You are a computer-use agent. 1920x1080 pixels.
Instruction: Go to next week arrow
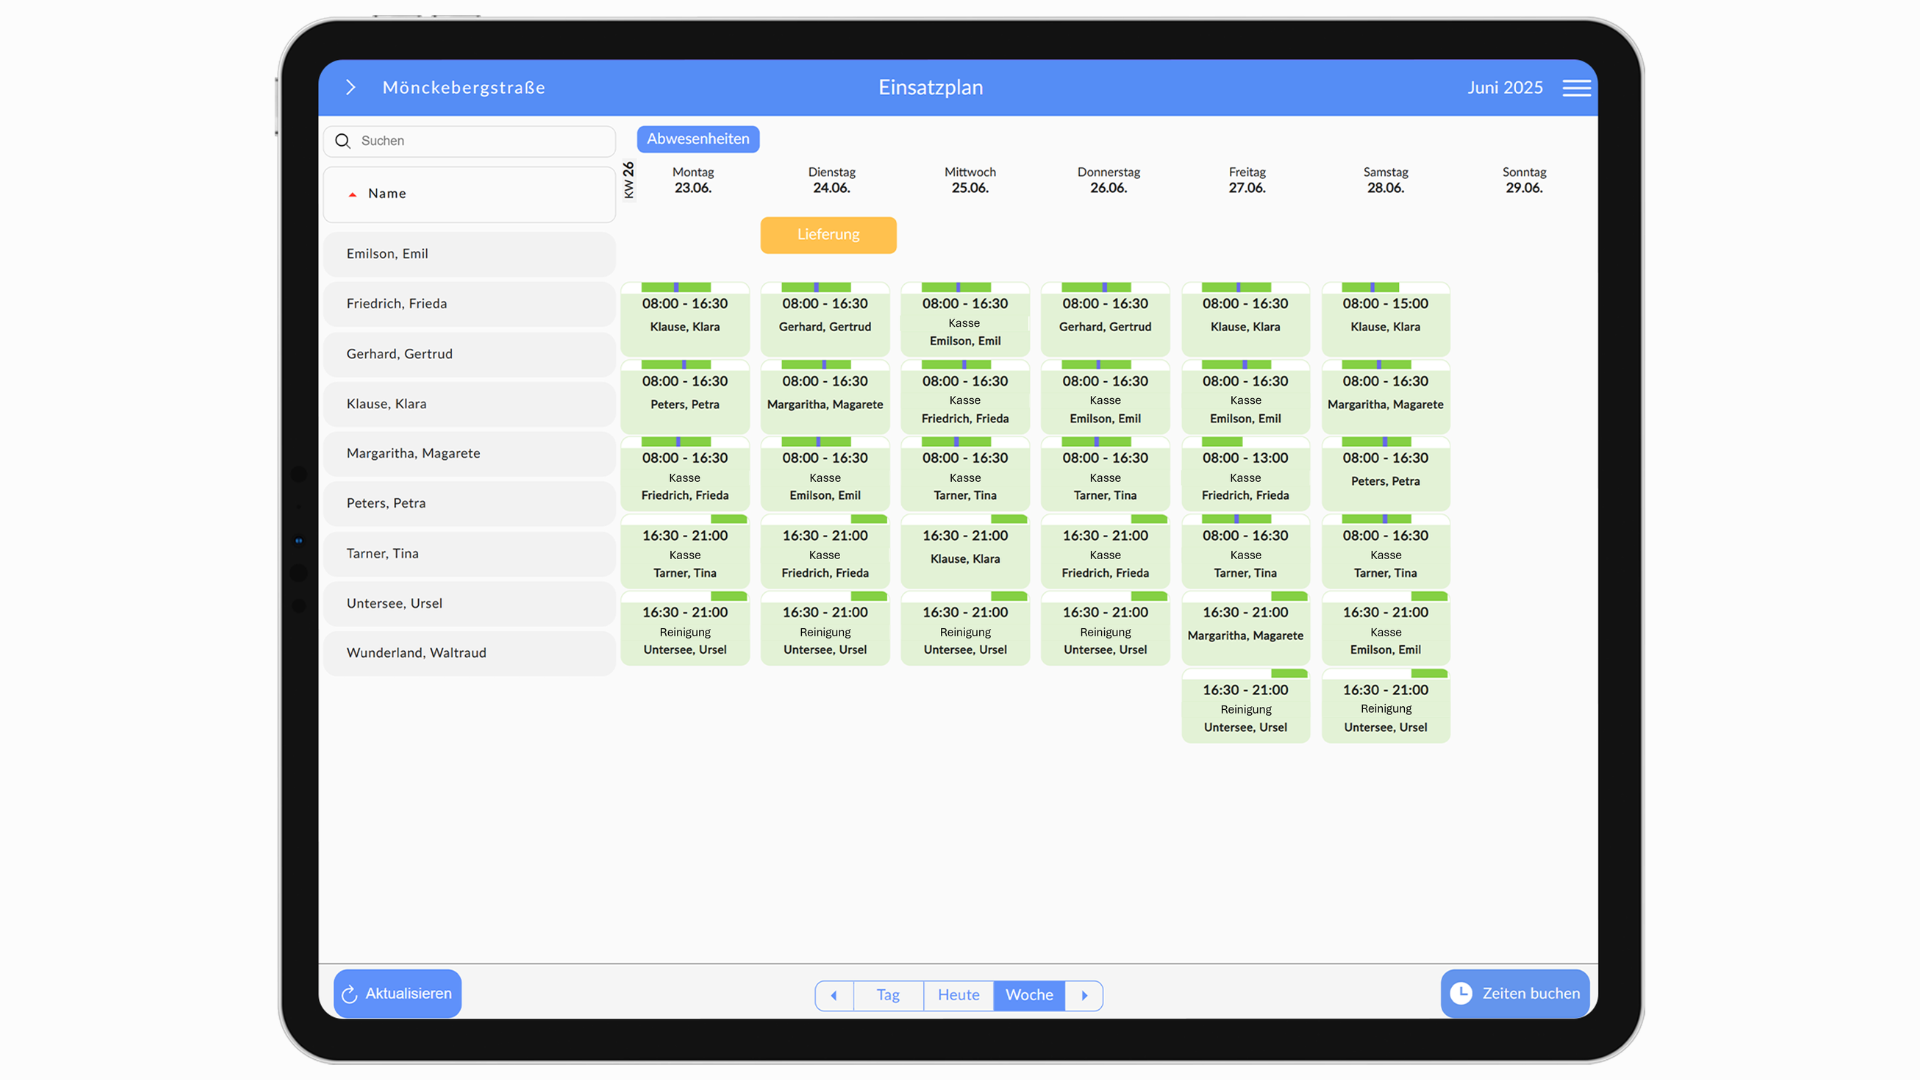click(1084, 995)
